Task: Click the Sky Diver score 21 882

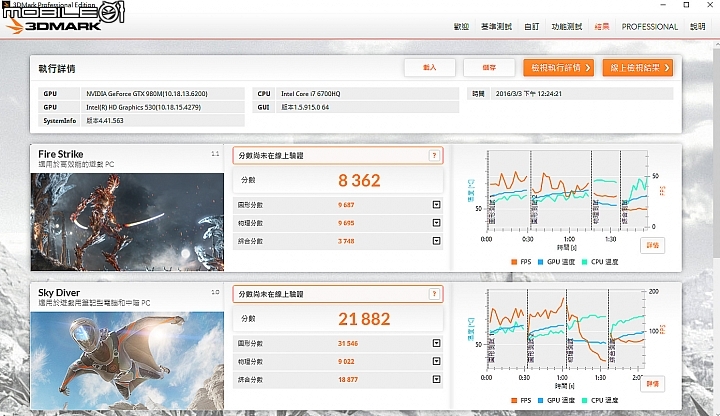Action: coord(364,319)
